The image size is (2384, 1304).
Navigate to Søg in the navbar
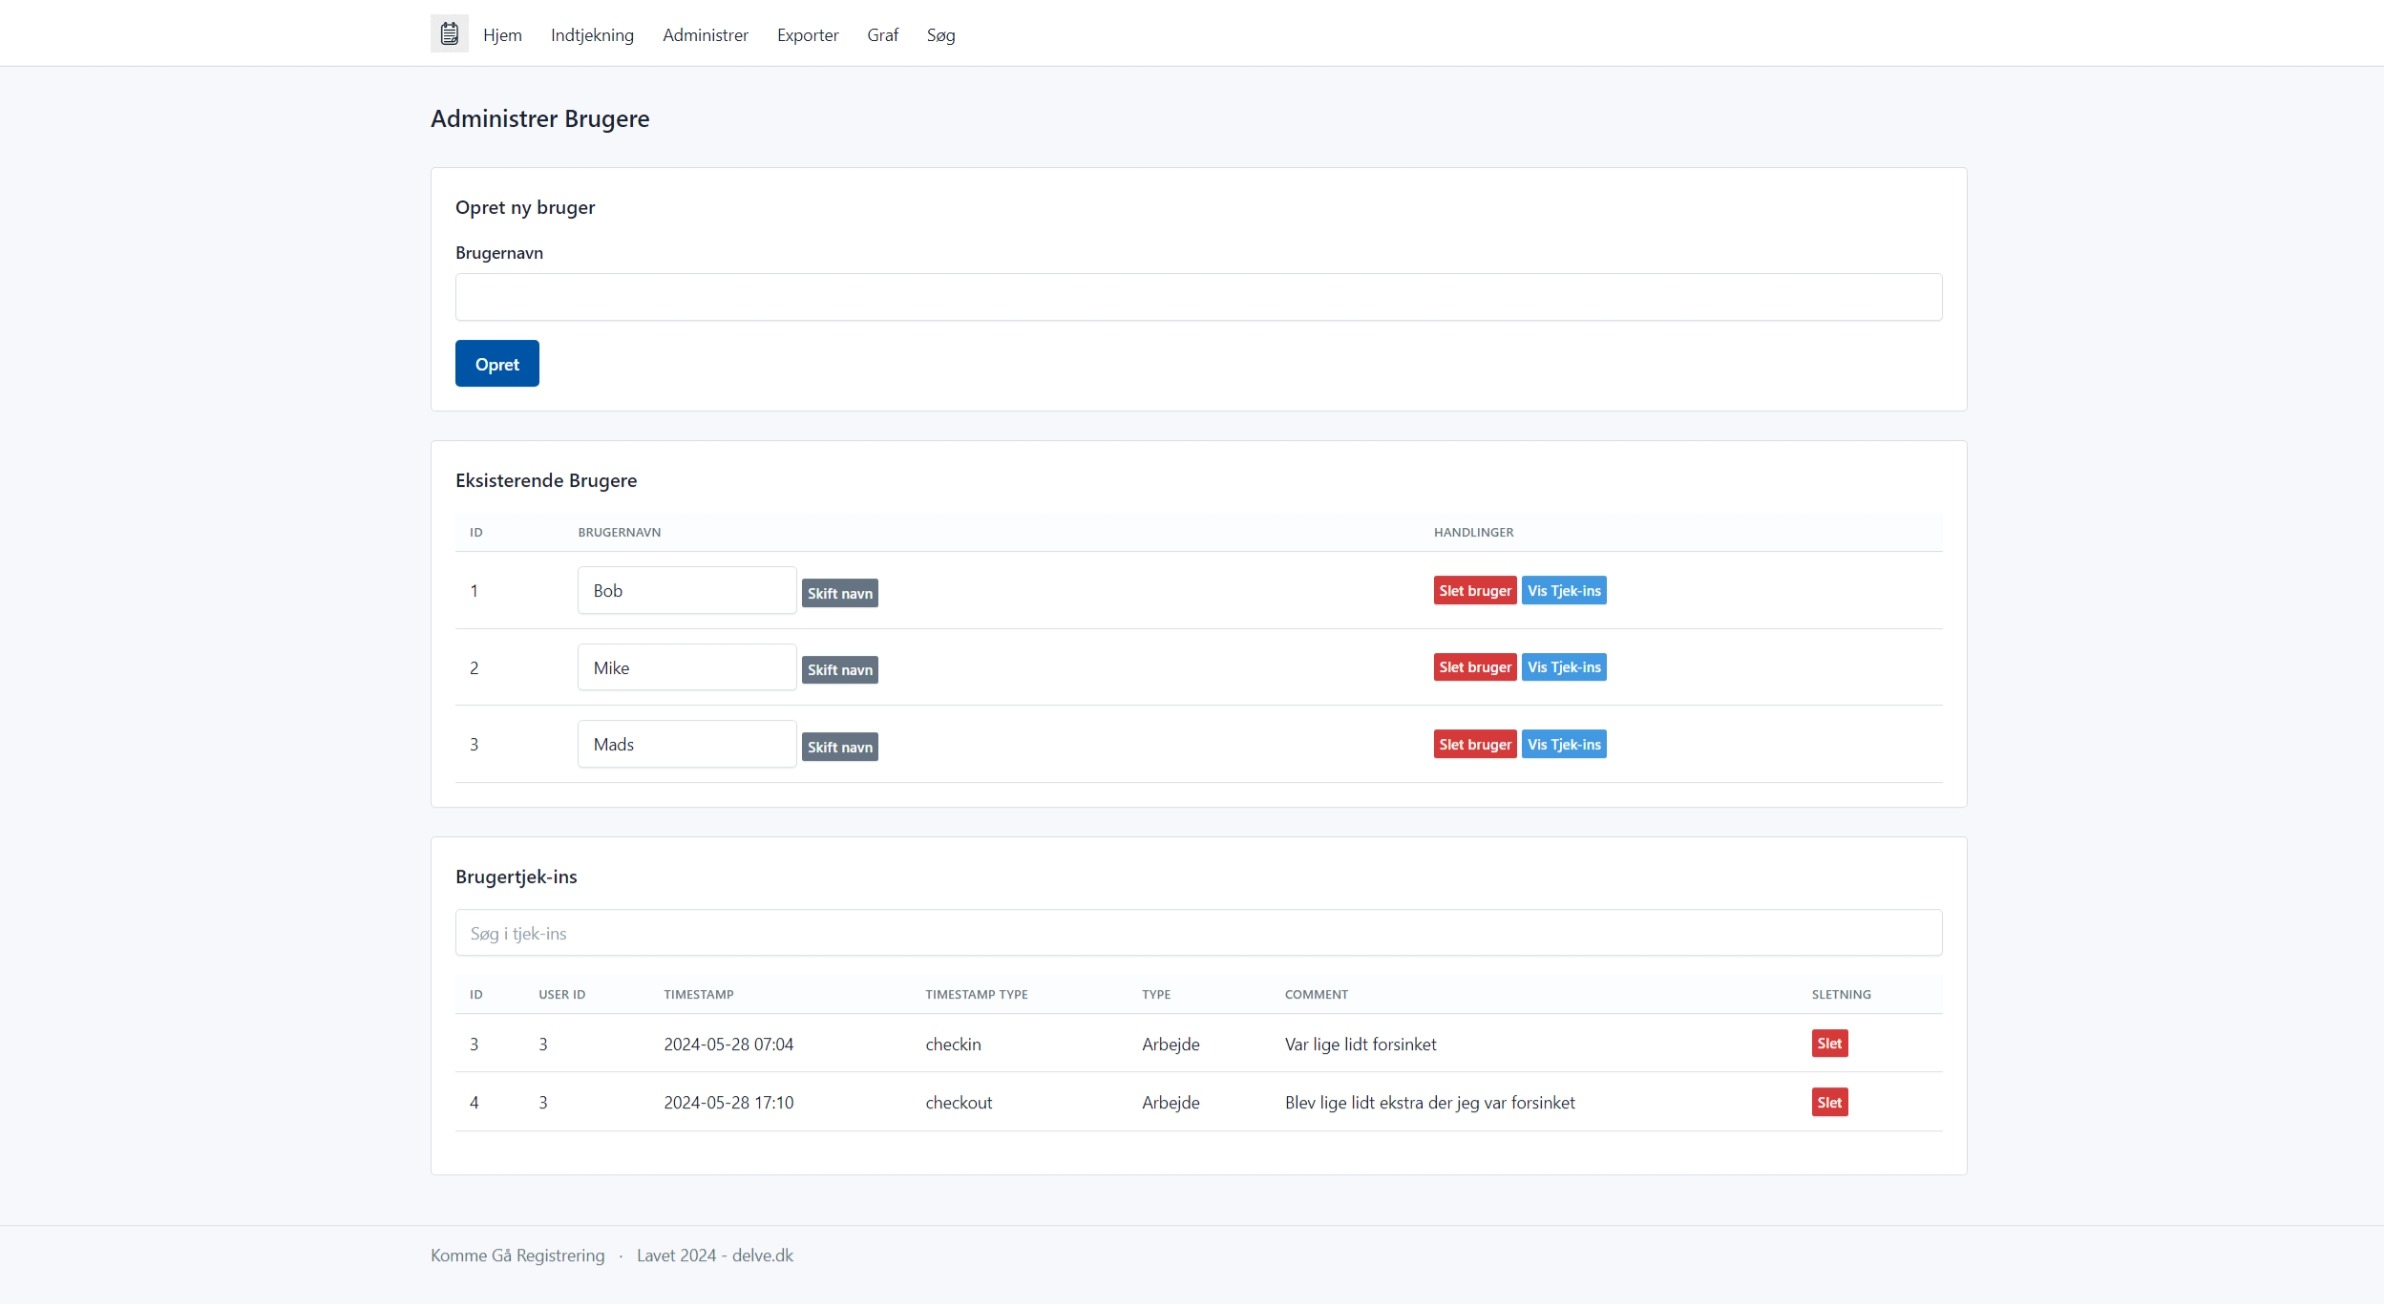coord(940,35)
